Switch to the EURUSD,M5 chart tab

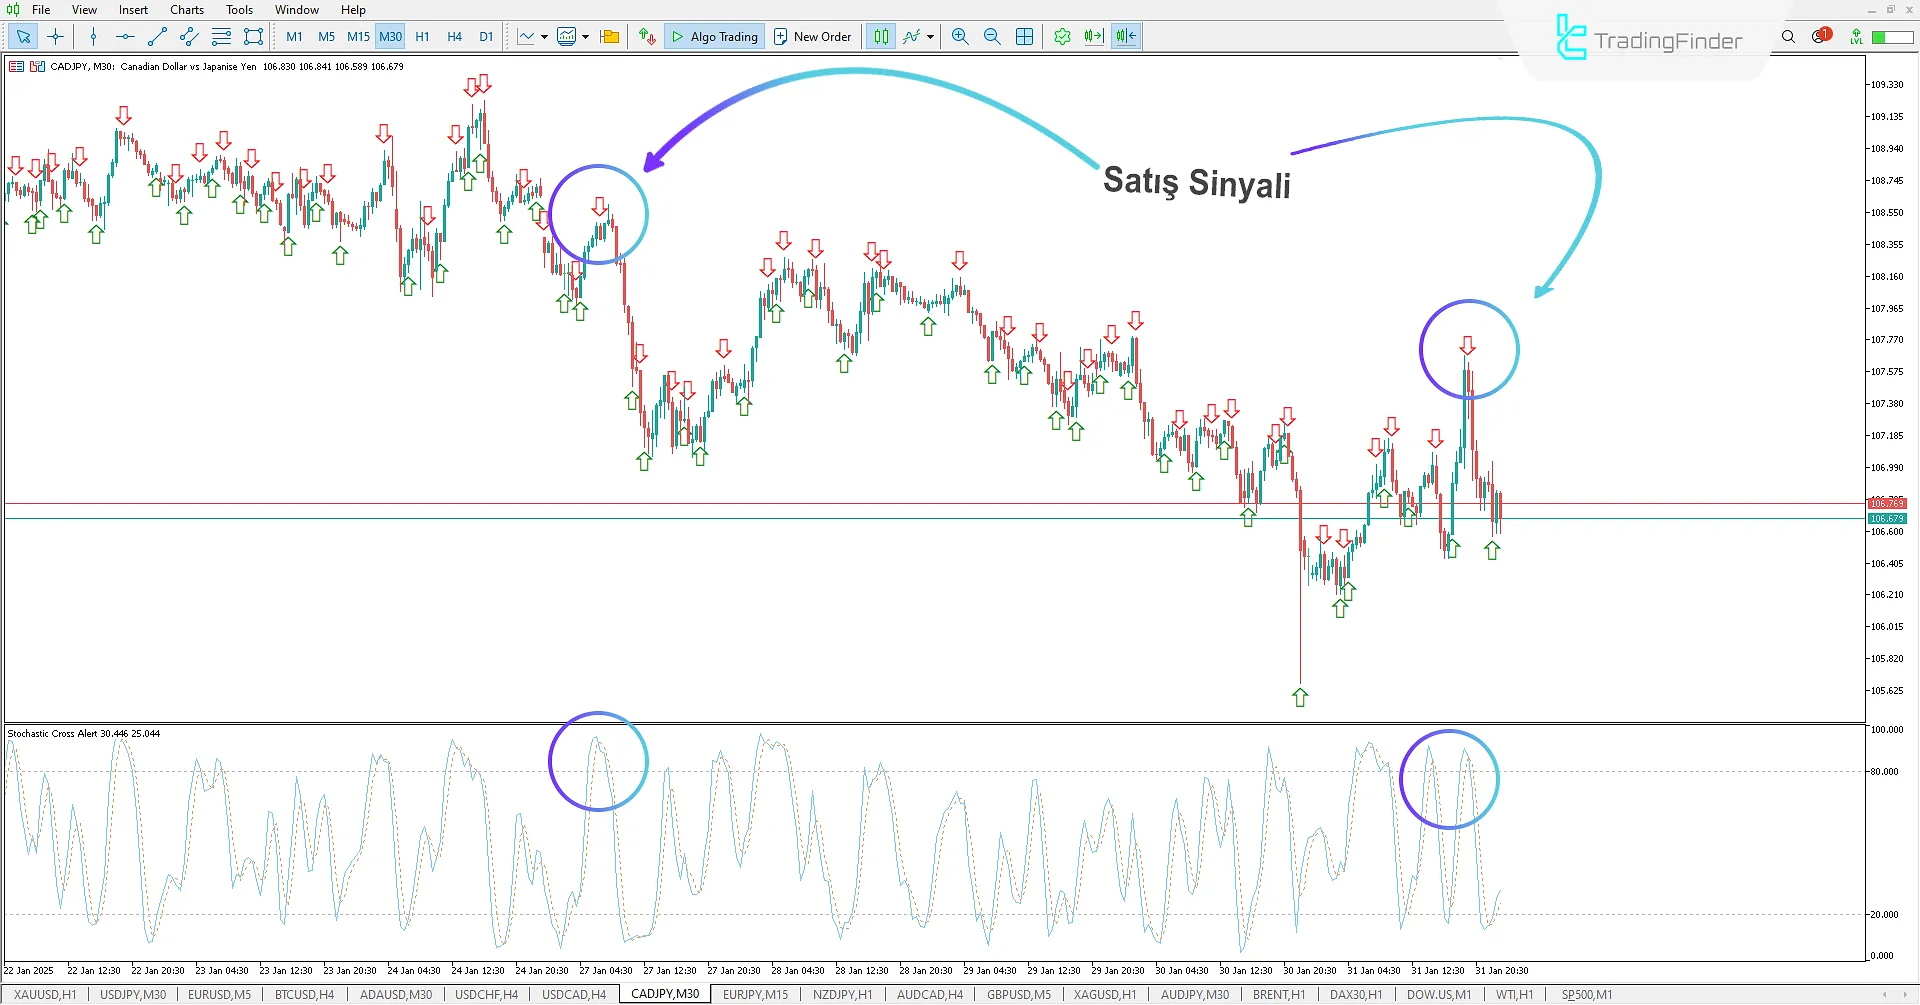coord(218,994)
